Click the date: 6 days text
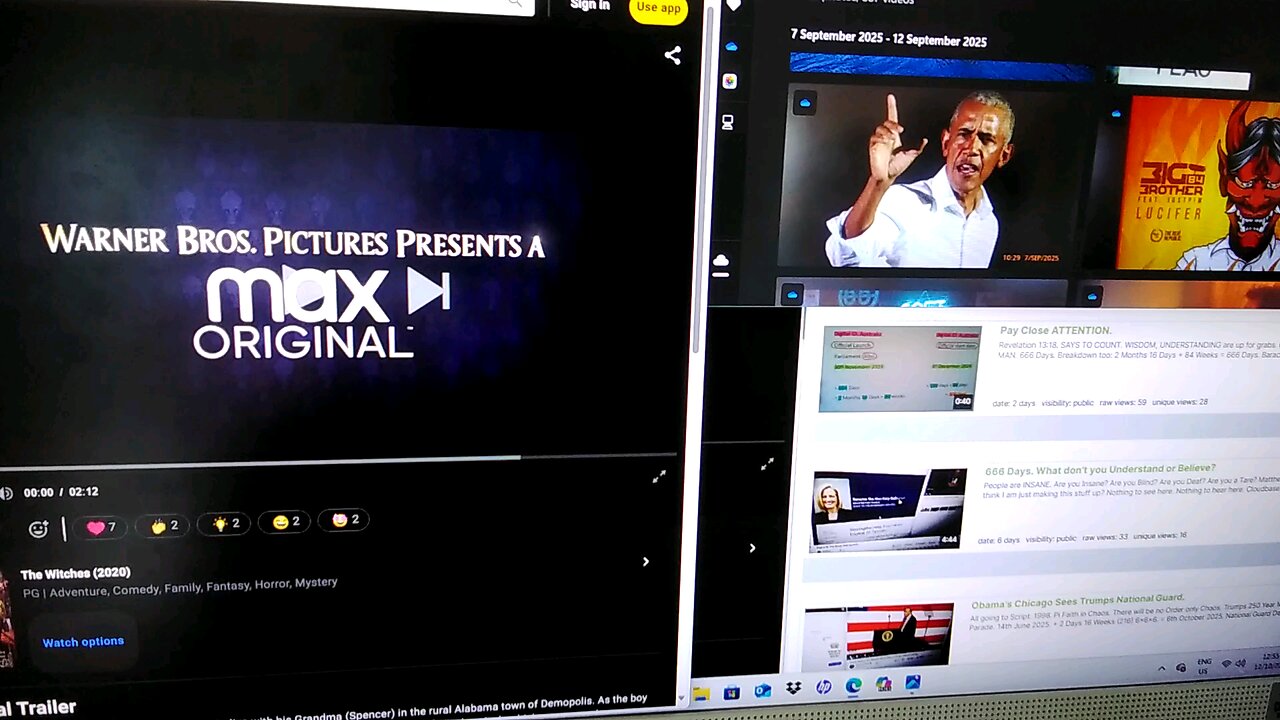The image size is (1280, 720). coord(998,540)
